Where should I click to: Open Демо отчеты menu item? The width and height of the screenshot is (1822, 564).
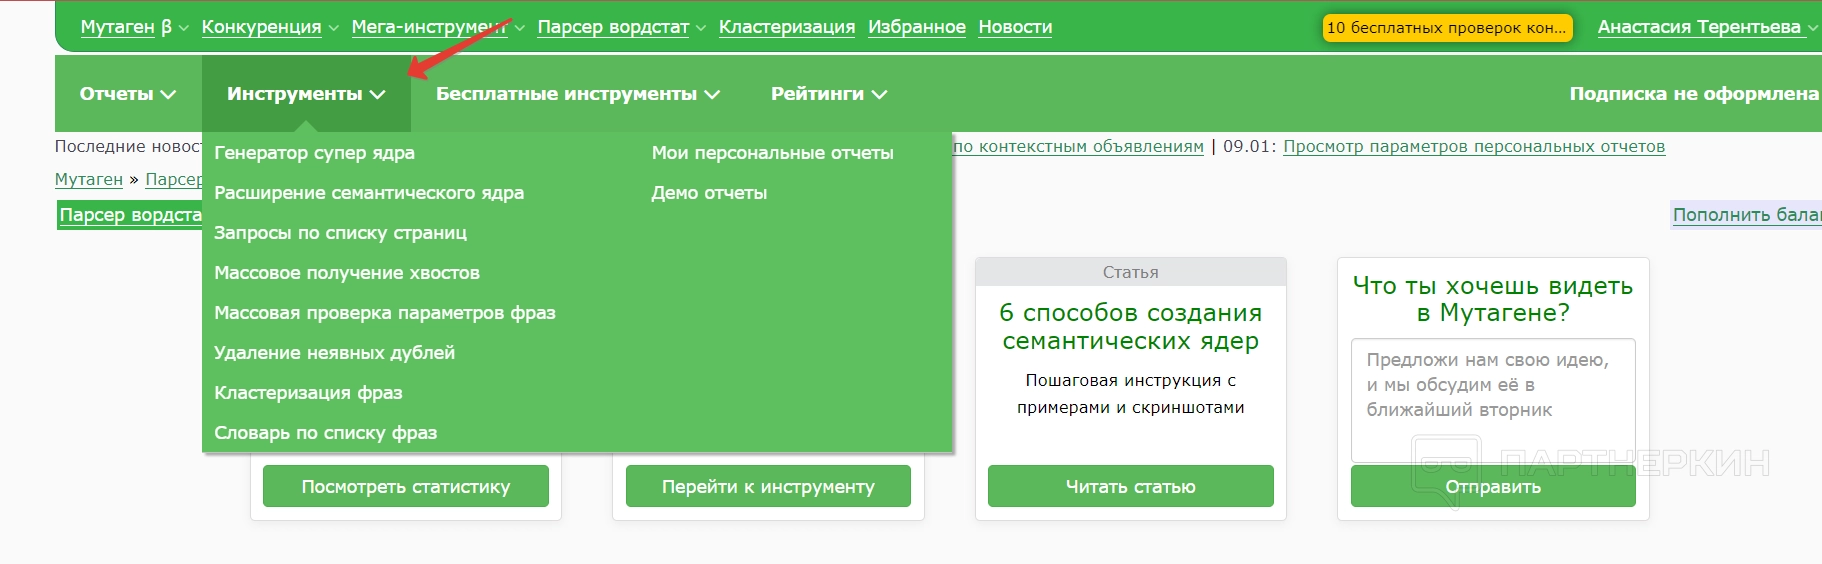point(709,193)
